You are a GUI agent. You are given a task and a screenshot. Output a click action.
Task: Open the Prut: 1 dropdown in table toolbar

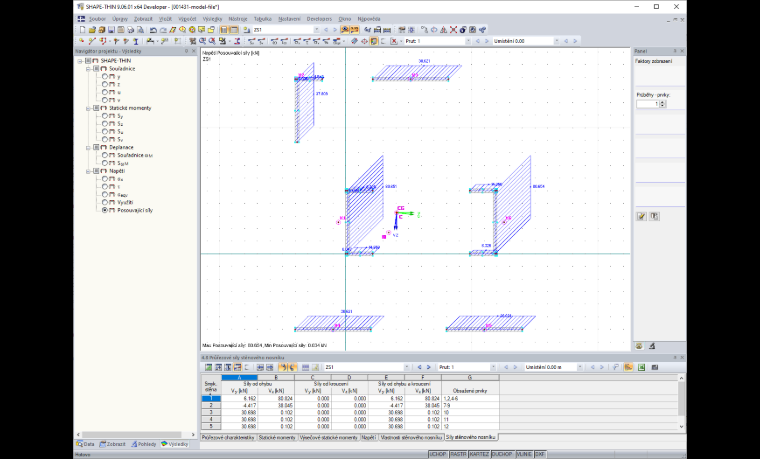pyautogui.click(x=493, y=367)
